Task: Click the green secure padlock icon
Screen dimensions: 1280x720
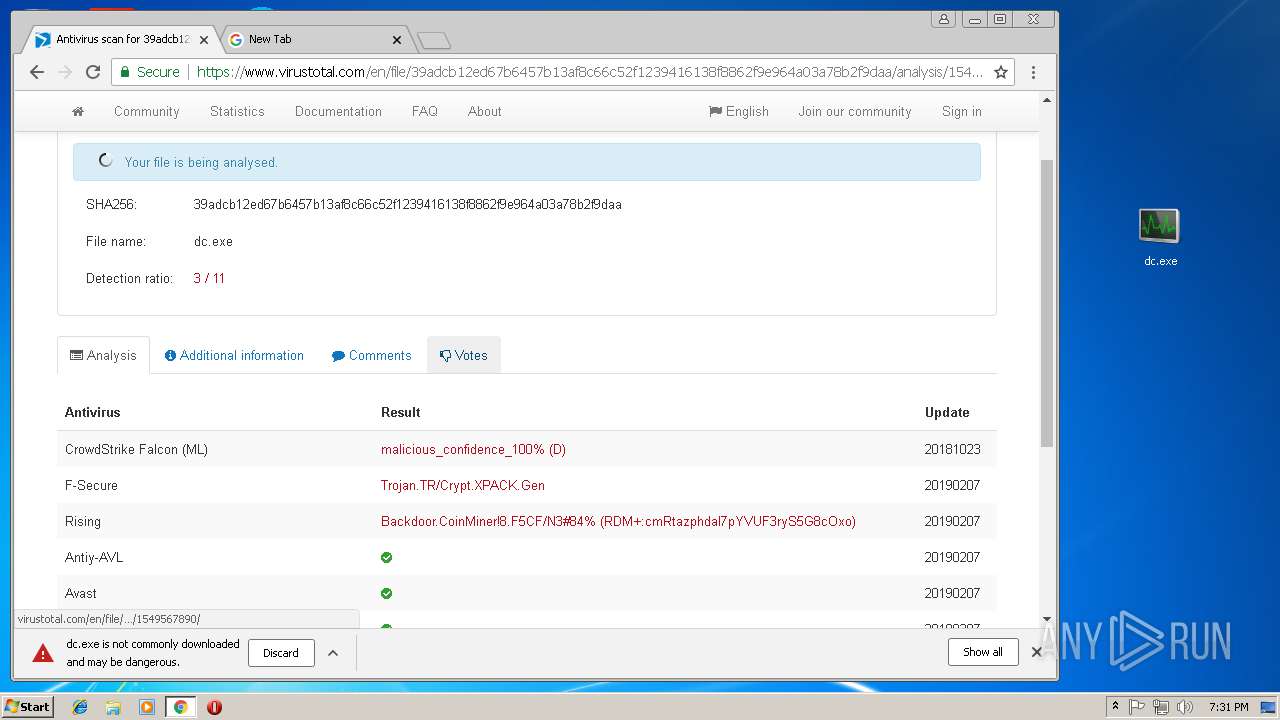Action: tap(125, 72)
